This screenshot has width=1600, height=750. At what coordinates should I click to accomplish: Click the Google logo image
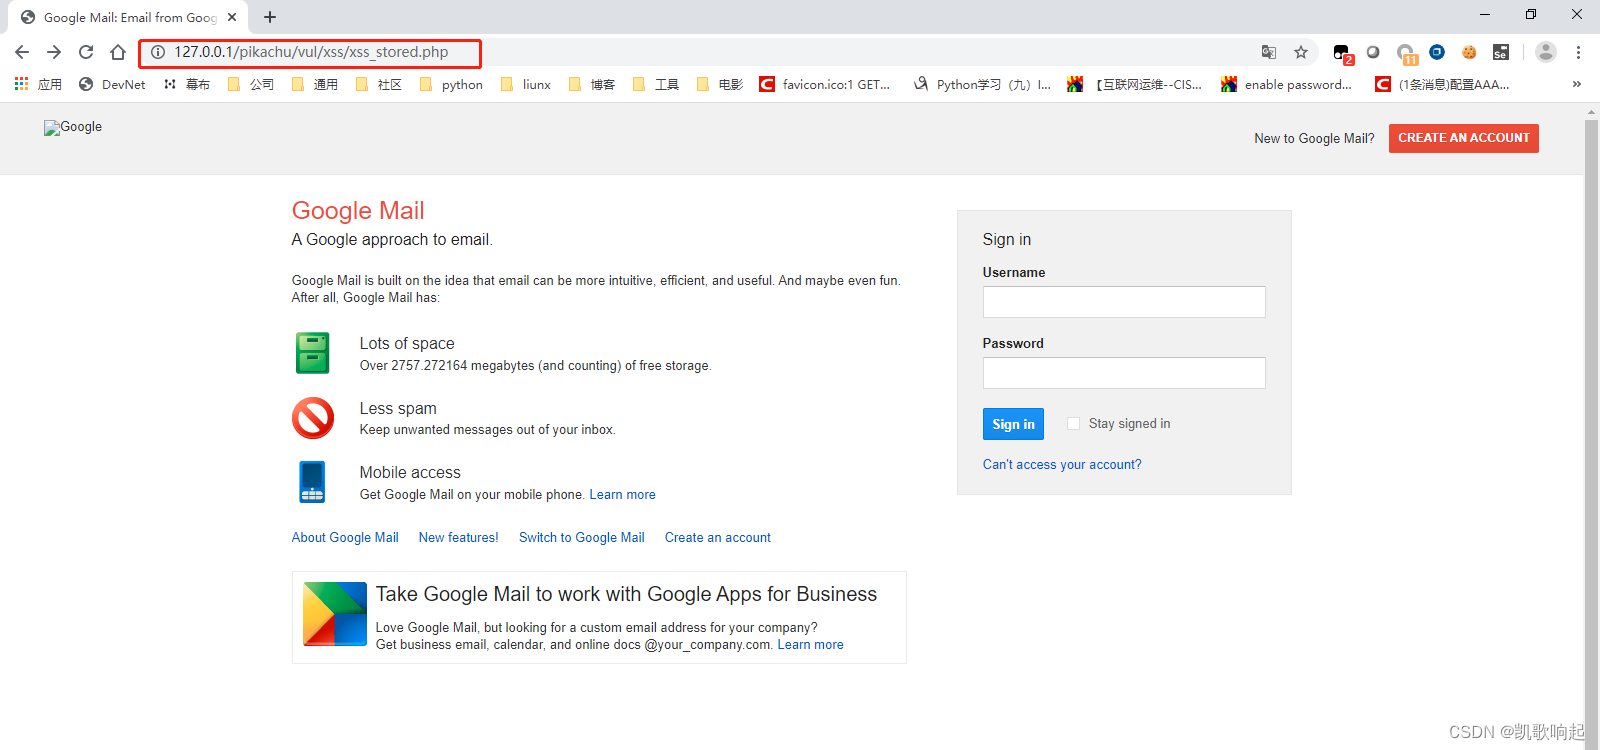pyautogui.click(x=73, y=127)
